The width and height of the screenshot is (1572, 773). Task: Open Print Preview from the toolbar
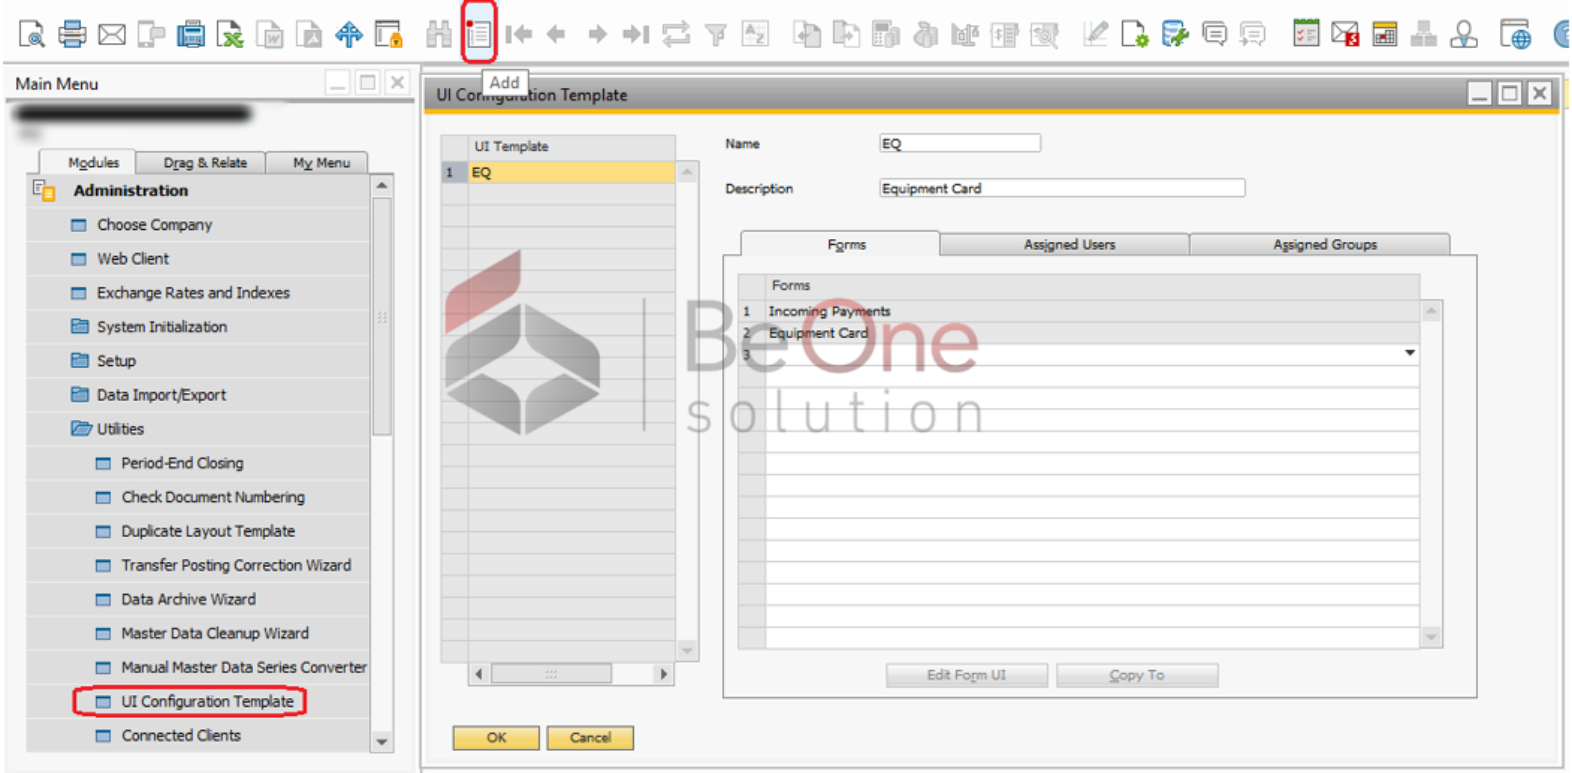coord(32,34)
